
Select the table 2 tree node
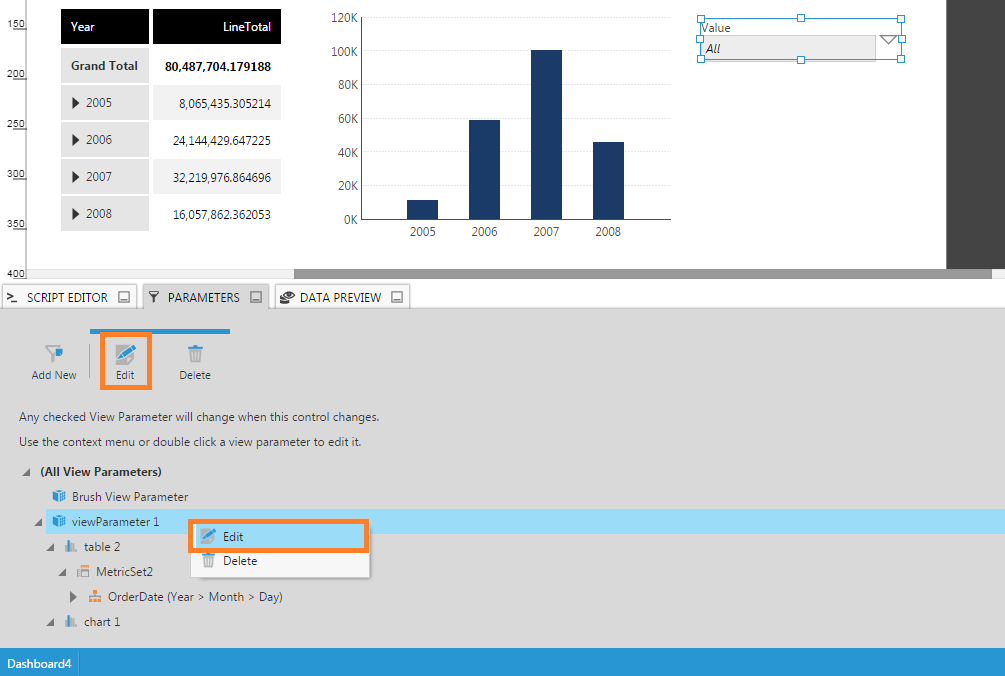click(101, 547)
